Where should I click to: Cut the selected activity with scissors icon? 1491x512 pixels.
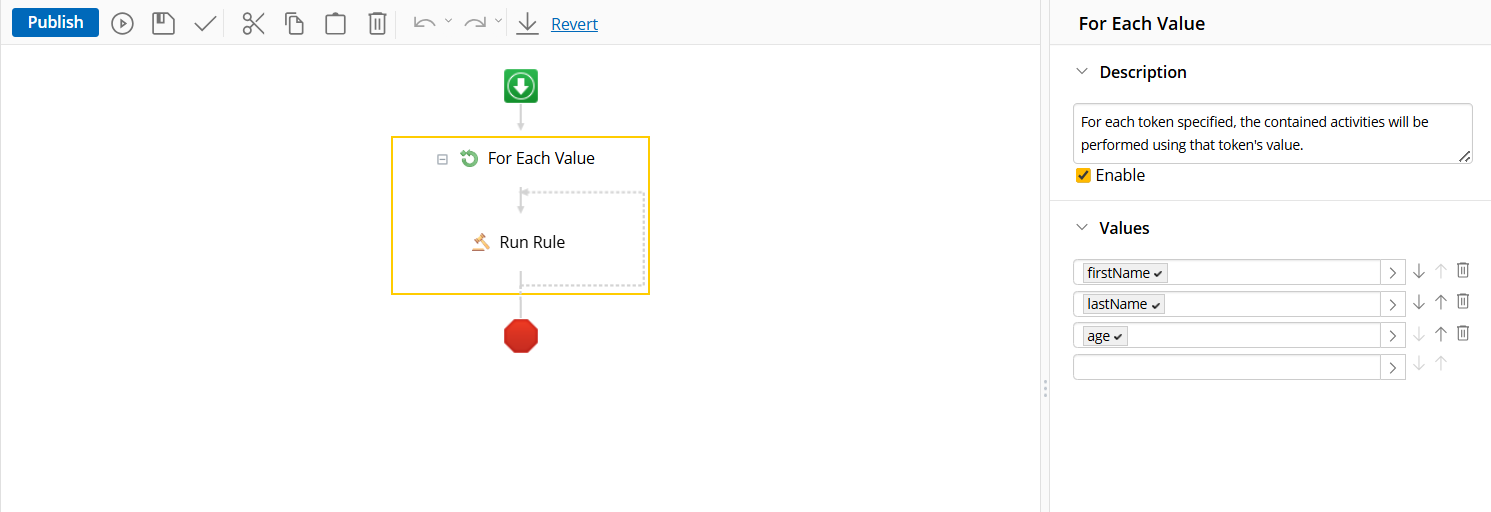click(x=254, y=24)
